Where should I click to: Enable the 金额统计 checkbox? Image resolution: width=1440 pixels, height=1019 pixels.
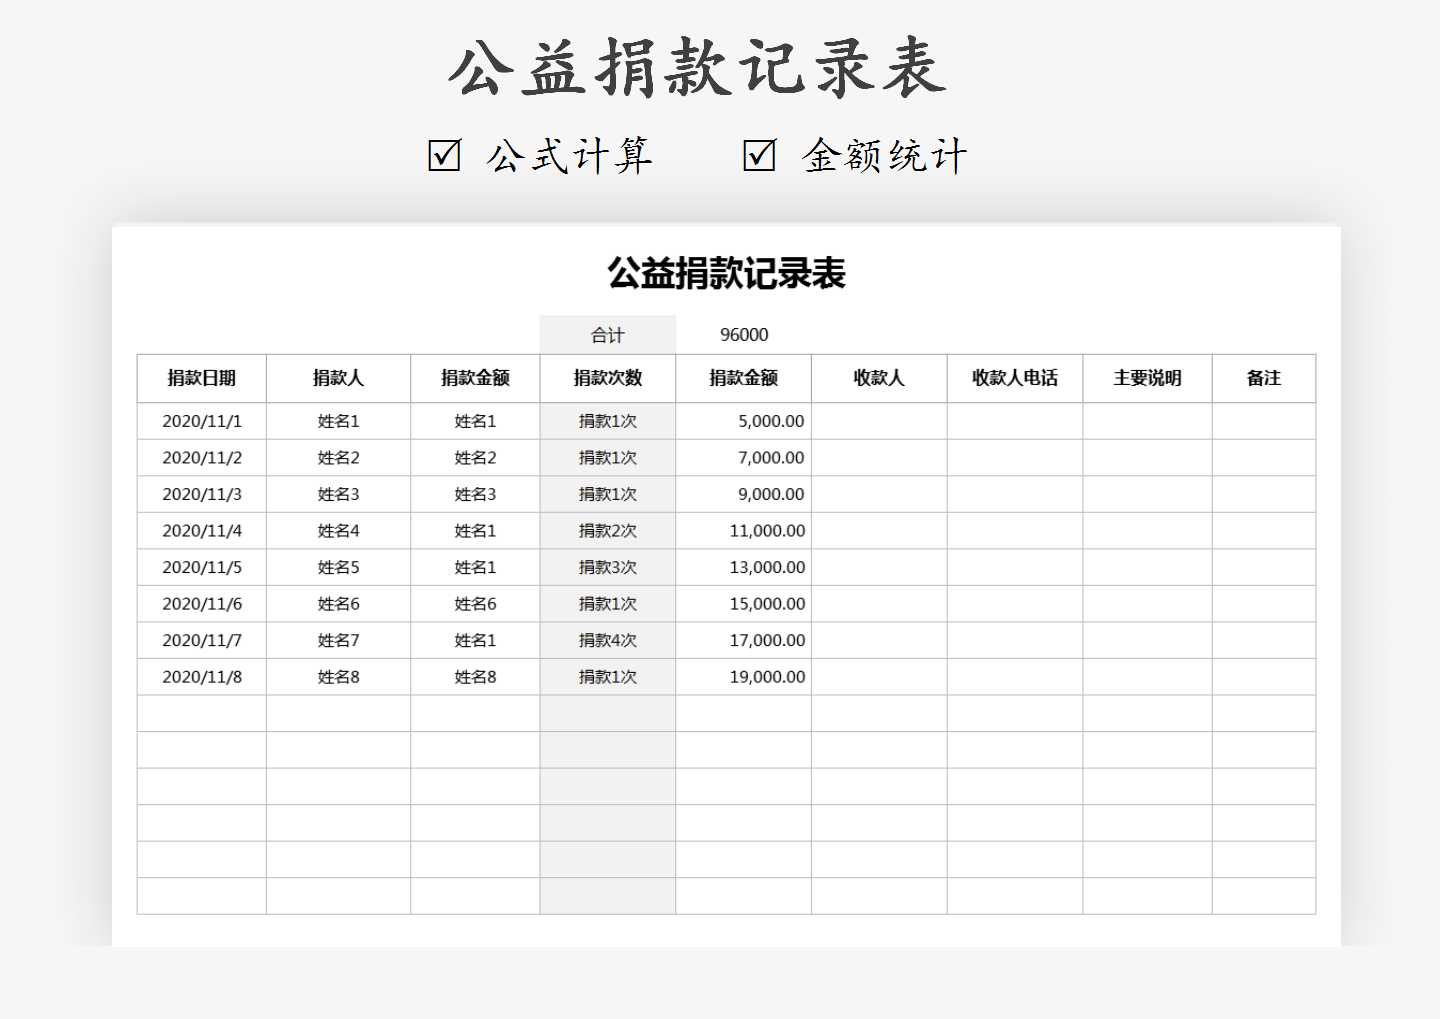click(762, 154)
